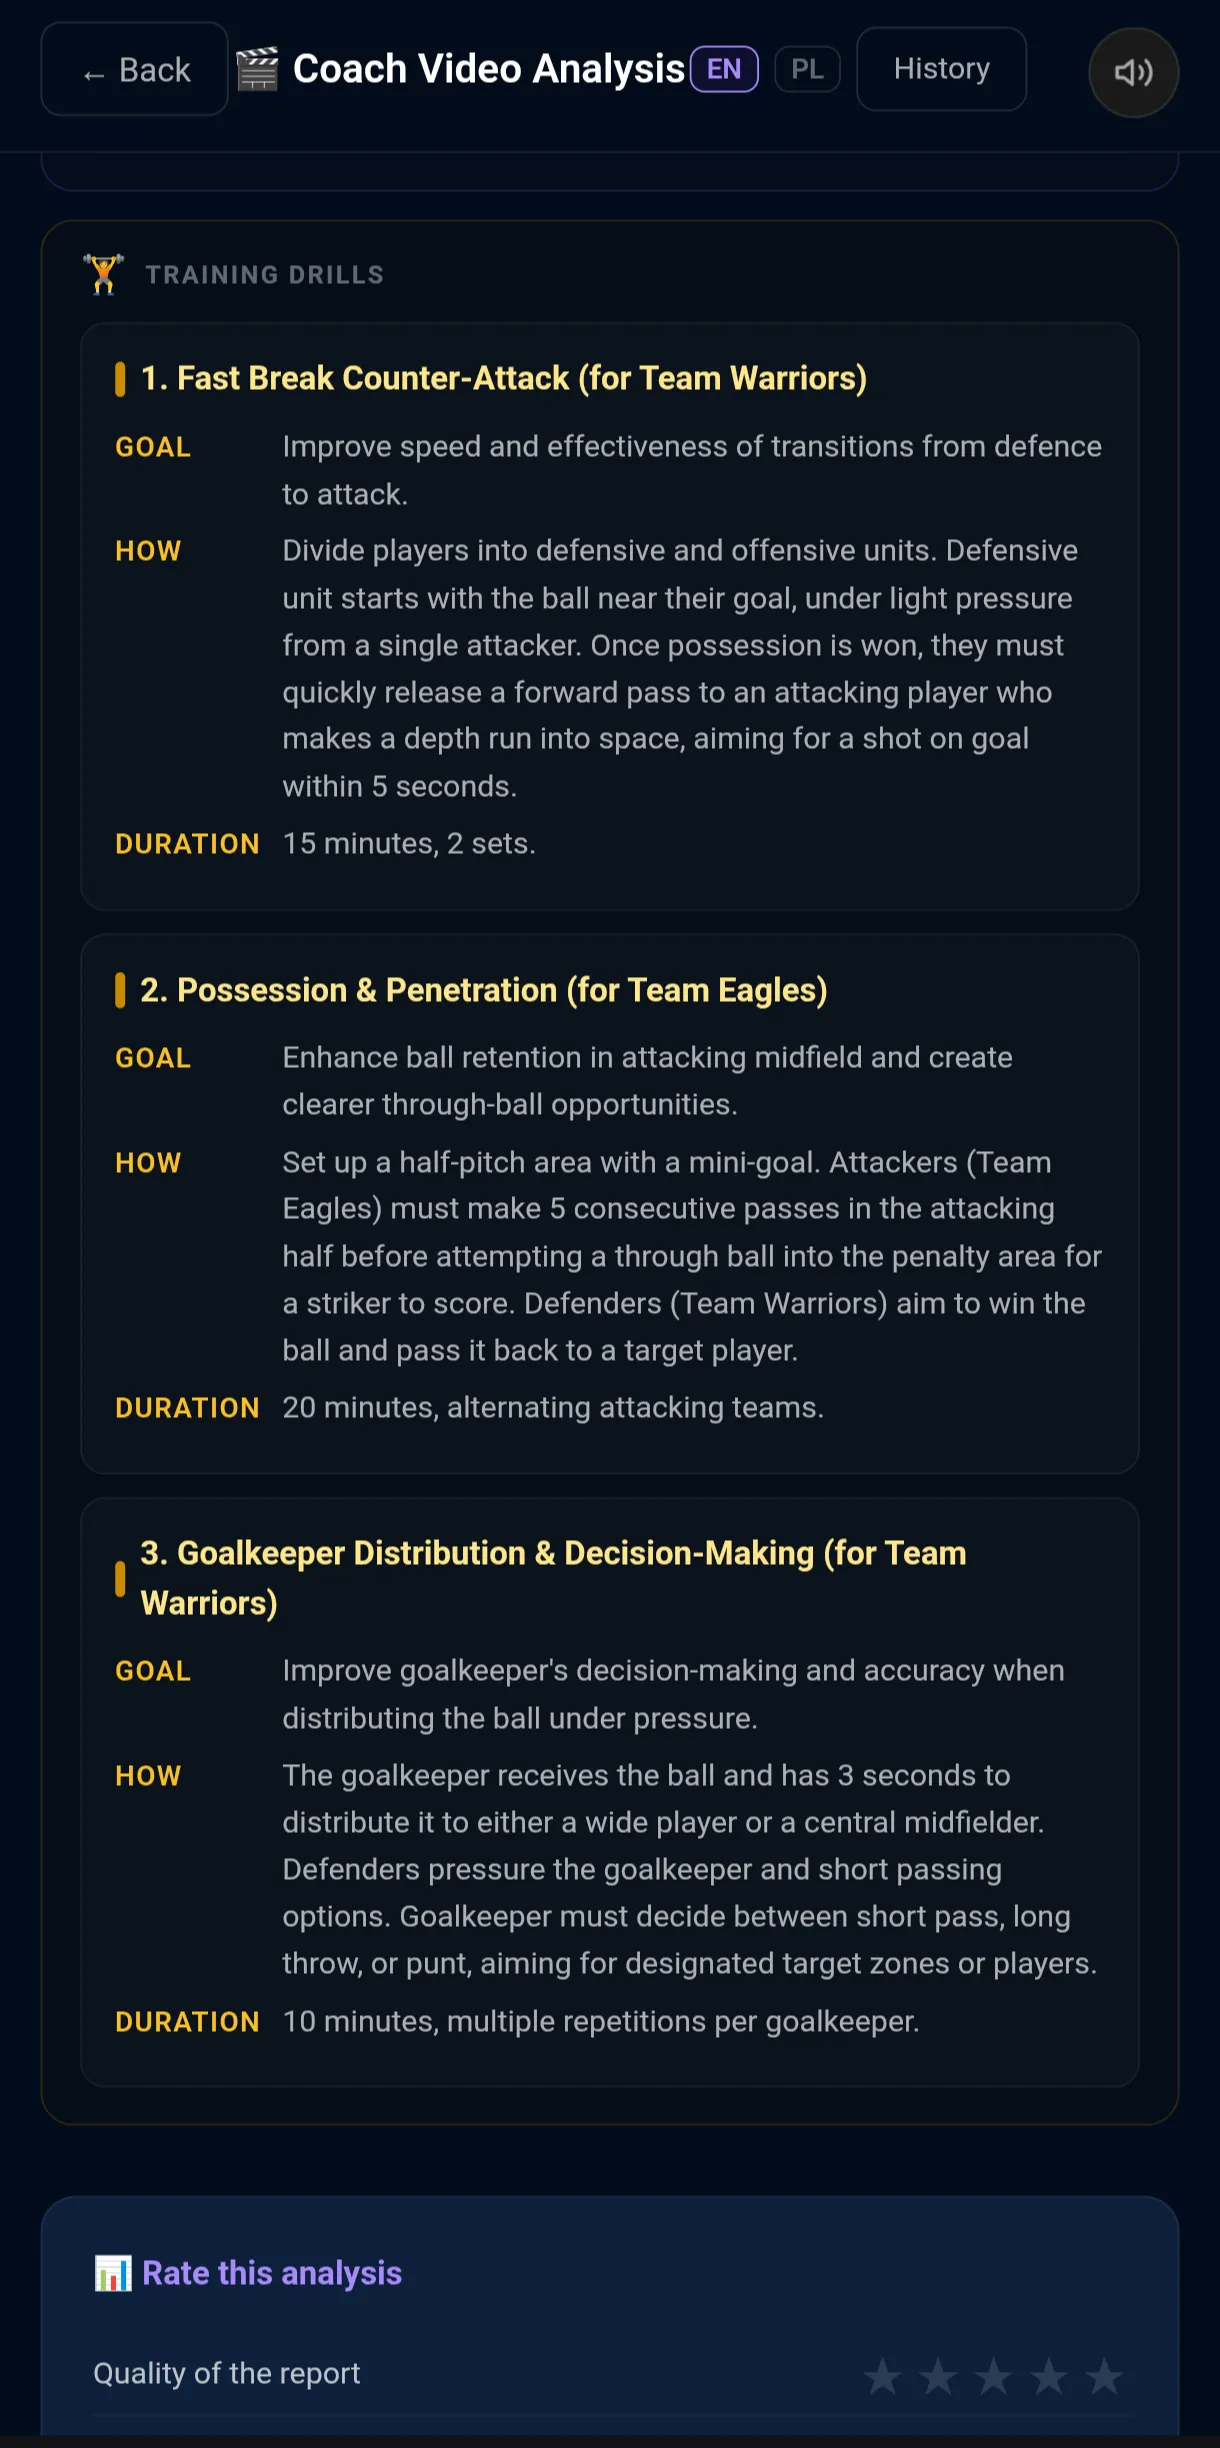Select the Possession & Penetration drill heading
The height and width of the screenshot is (2448, 1220).
(x=484, y=990)
